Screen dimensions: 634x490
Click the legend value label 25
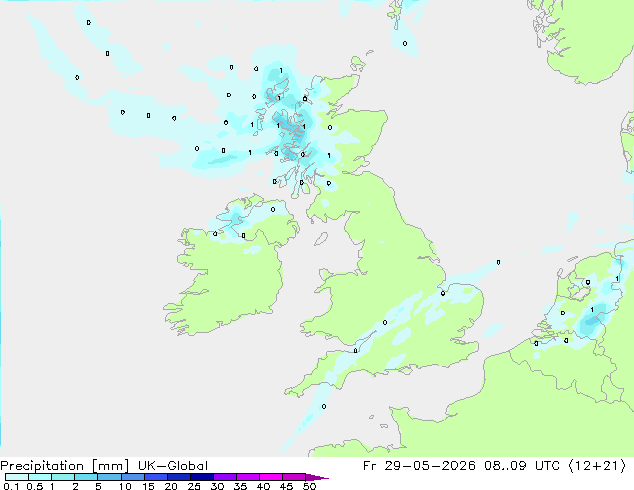click(194, 486)
